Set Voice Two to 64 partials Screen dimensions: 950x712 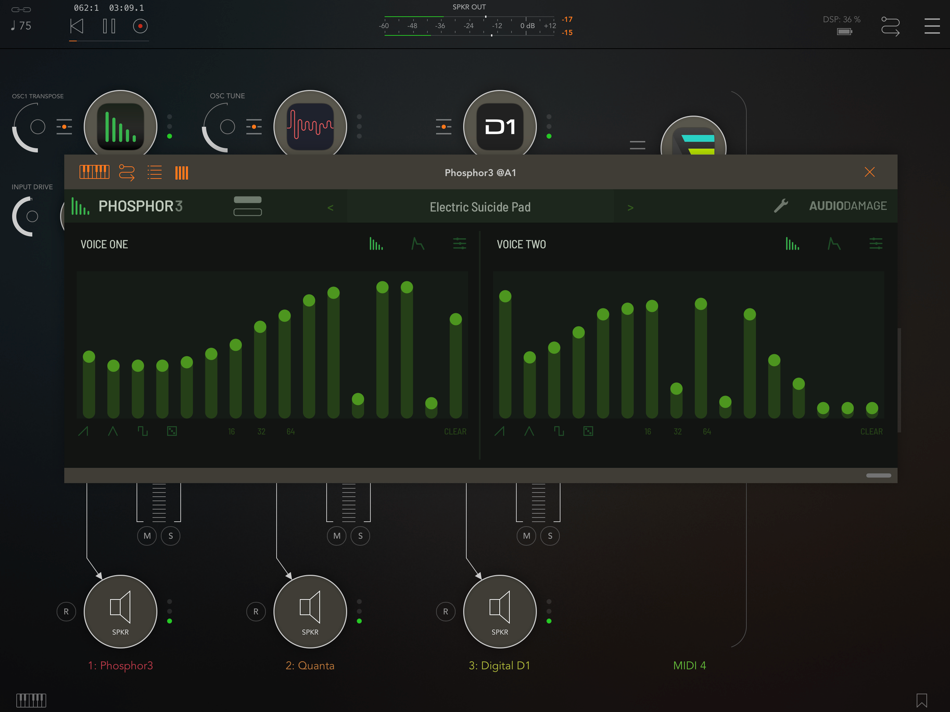[707, 430]
